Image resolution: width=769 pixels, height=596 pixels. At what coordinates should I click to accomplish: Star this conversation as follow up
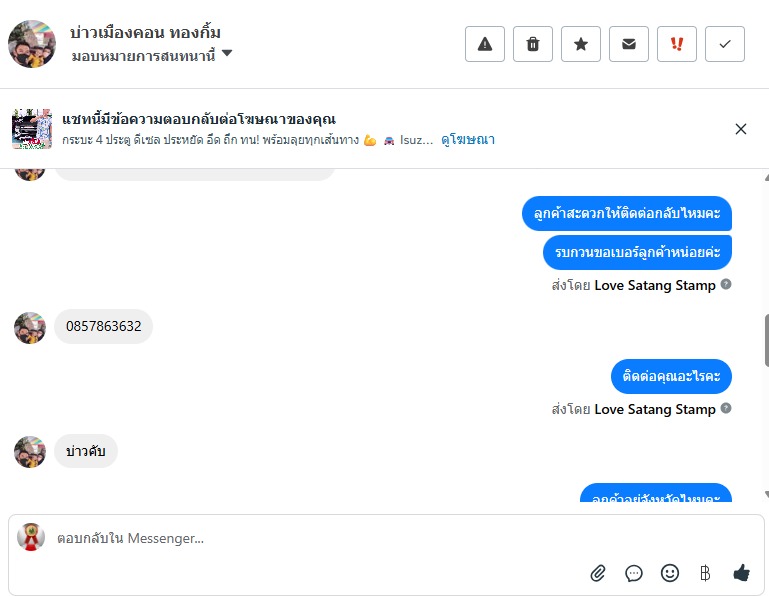(581, 44)
